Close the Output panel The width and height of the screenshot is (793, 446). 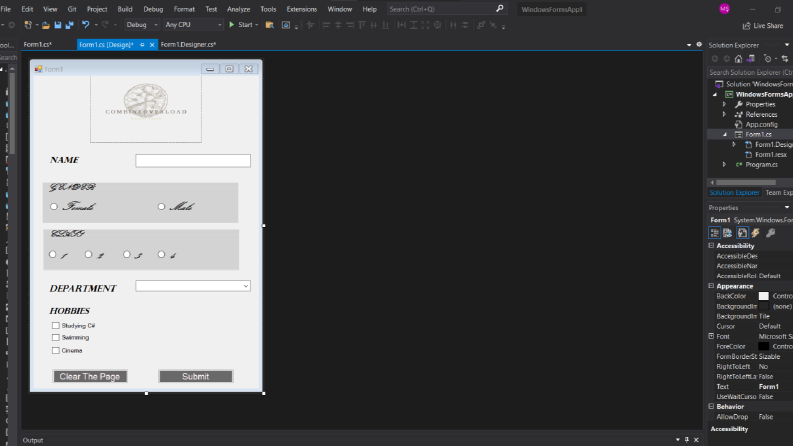(x=696, y=440)
